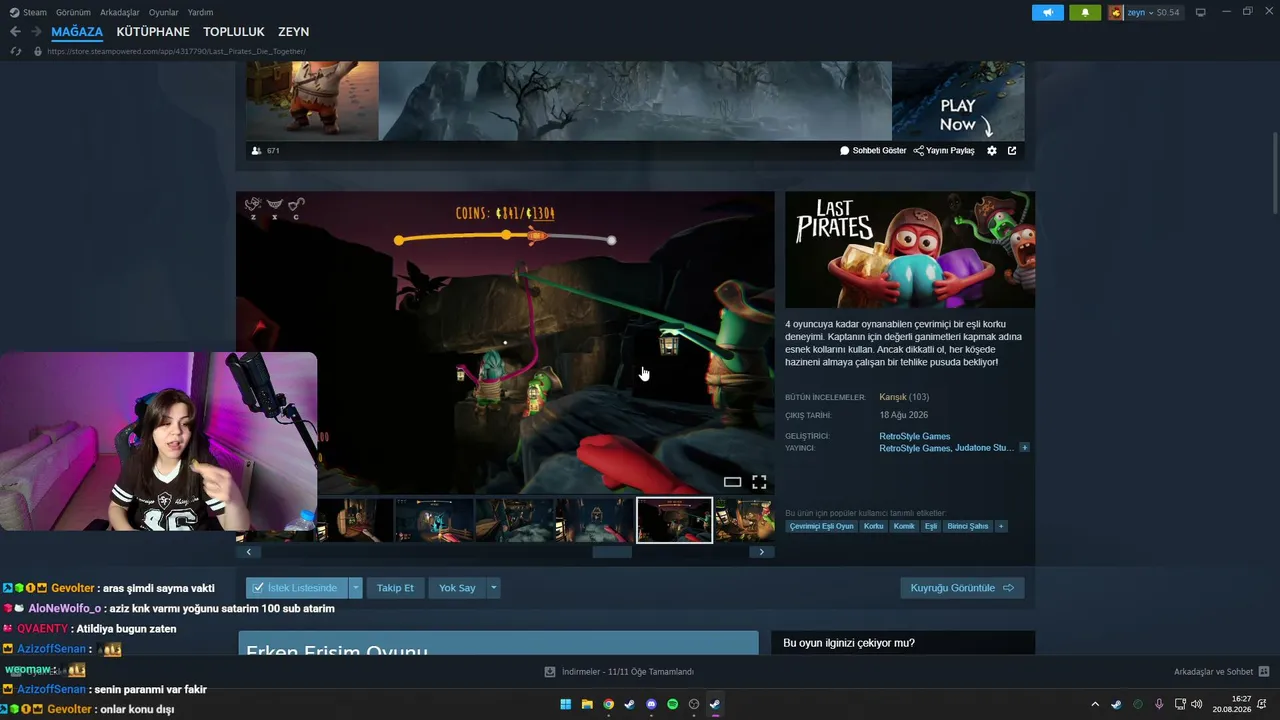The height and width of the screenshot is (720, 1280).
Task: Open the Birinci Şahıs tag
Action: pyautogui.click(x=968, y=526)
